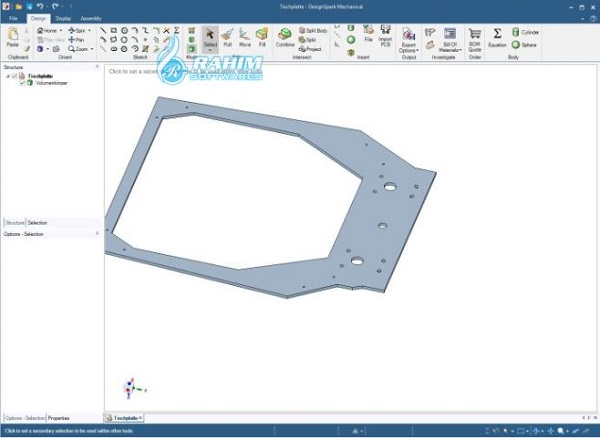The width and height of the screenshot is (600, 438).
Task: Click the Save quick-access icon
Action: tap(29, 7)
